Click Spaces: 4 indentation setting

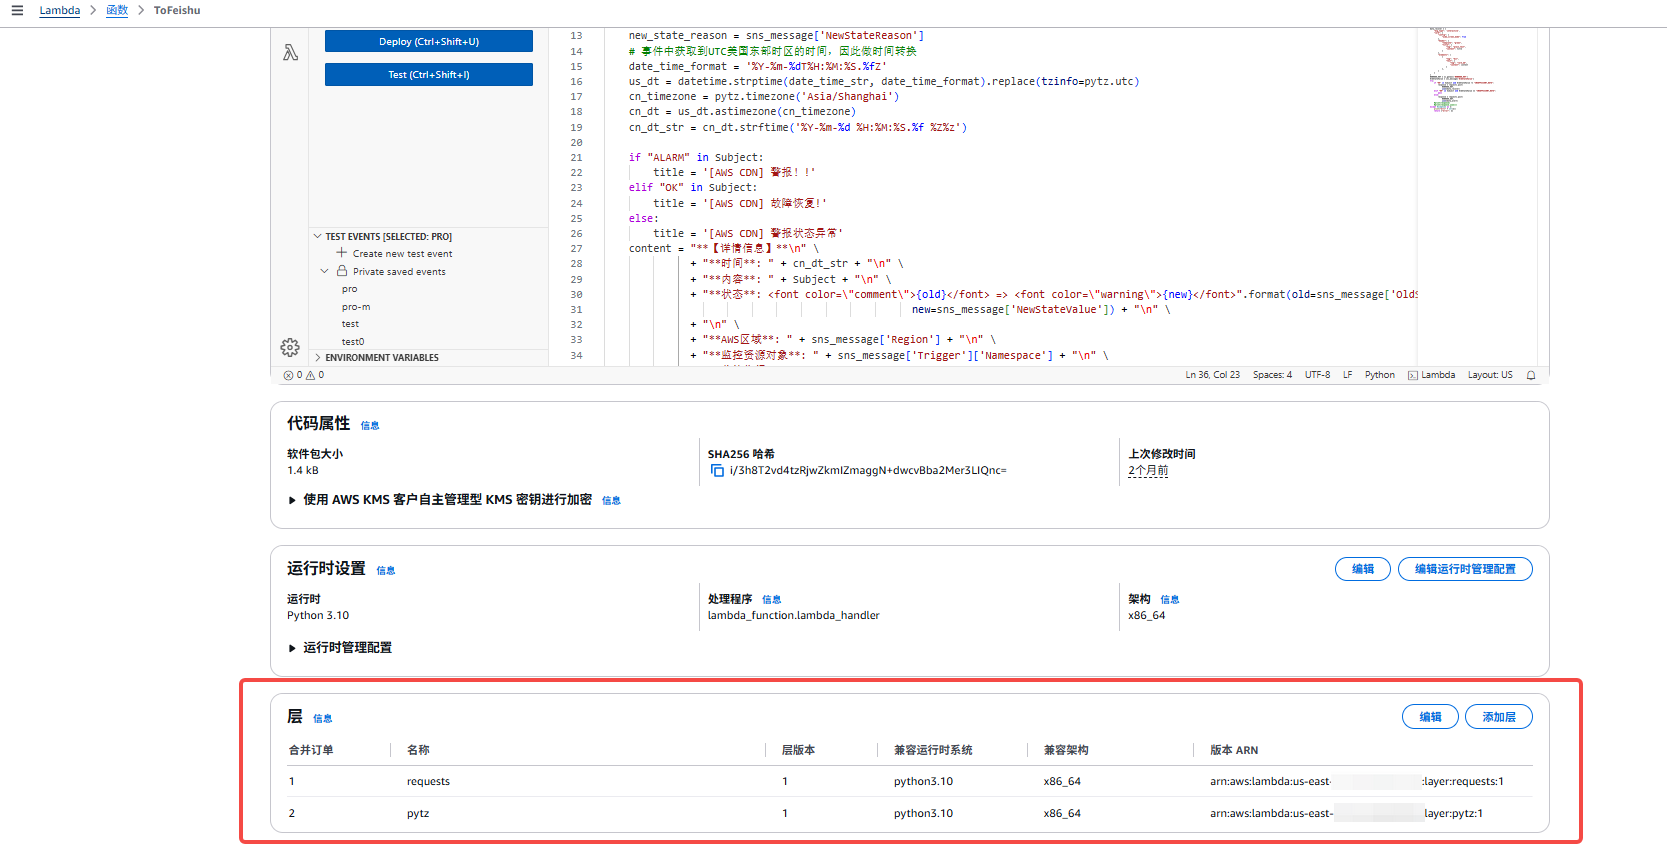coord(1272,375)
